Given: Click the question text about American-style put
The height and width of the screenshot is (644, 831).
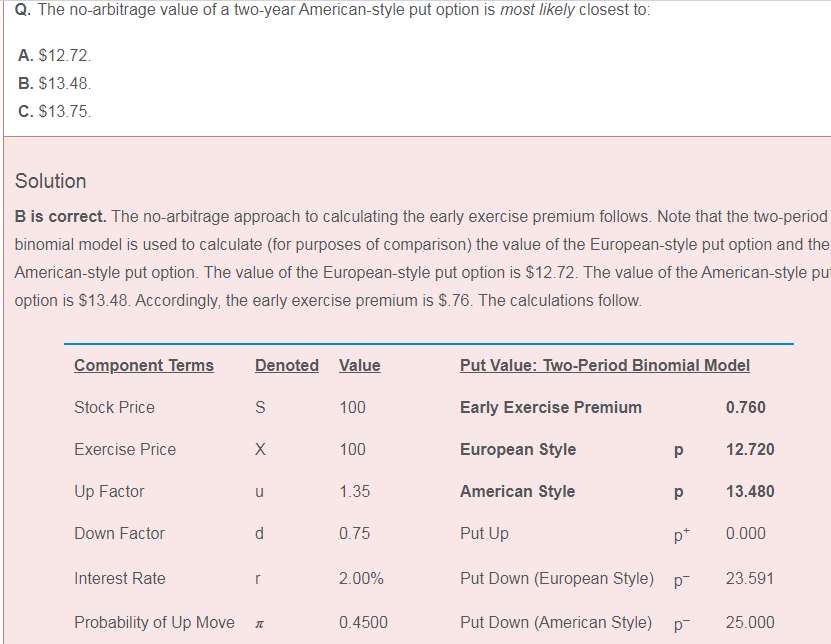Looking at the screenshot, I should point(333,10).
